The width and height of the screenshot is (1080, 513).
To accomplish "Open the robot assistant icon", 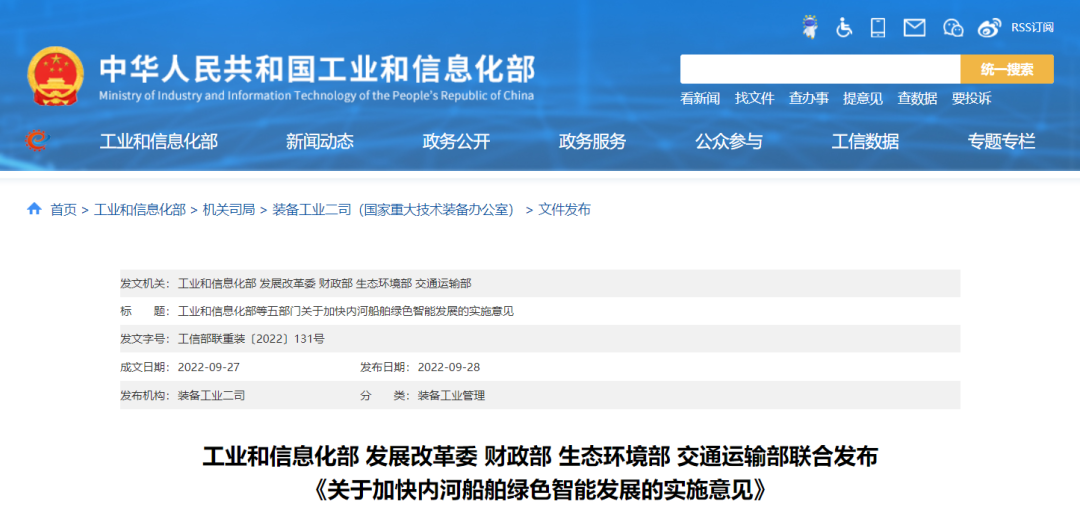I will 811,27.
